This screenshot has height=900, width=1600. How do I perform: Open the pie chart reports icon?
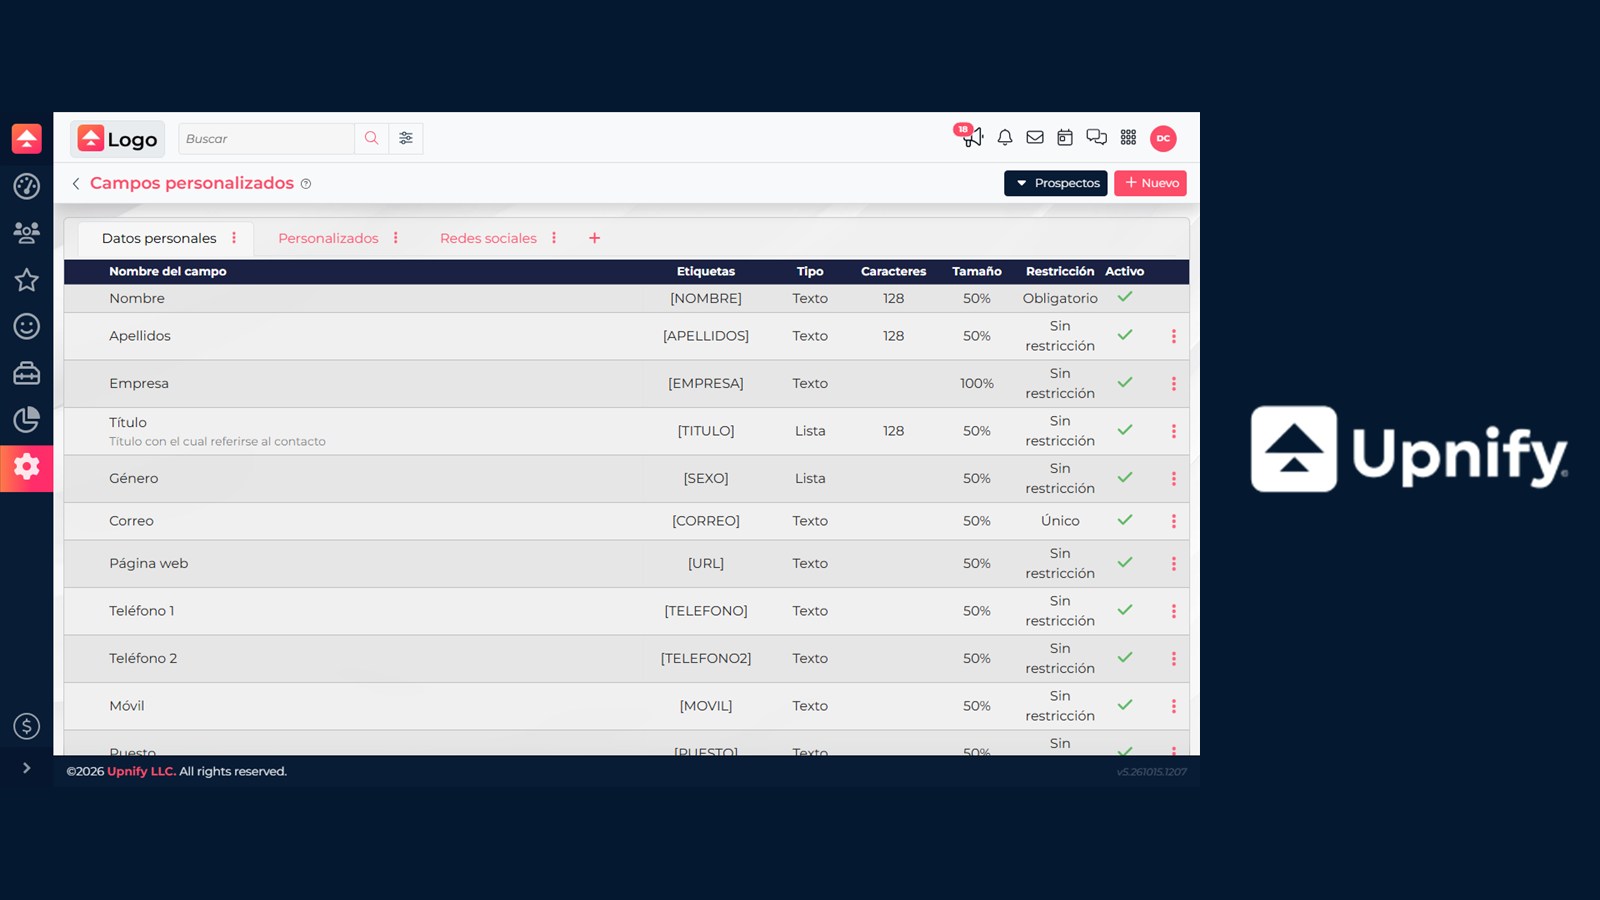[27, 419]
